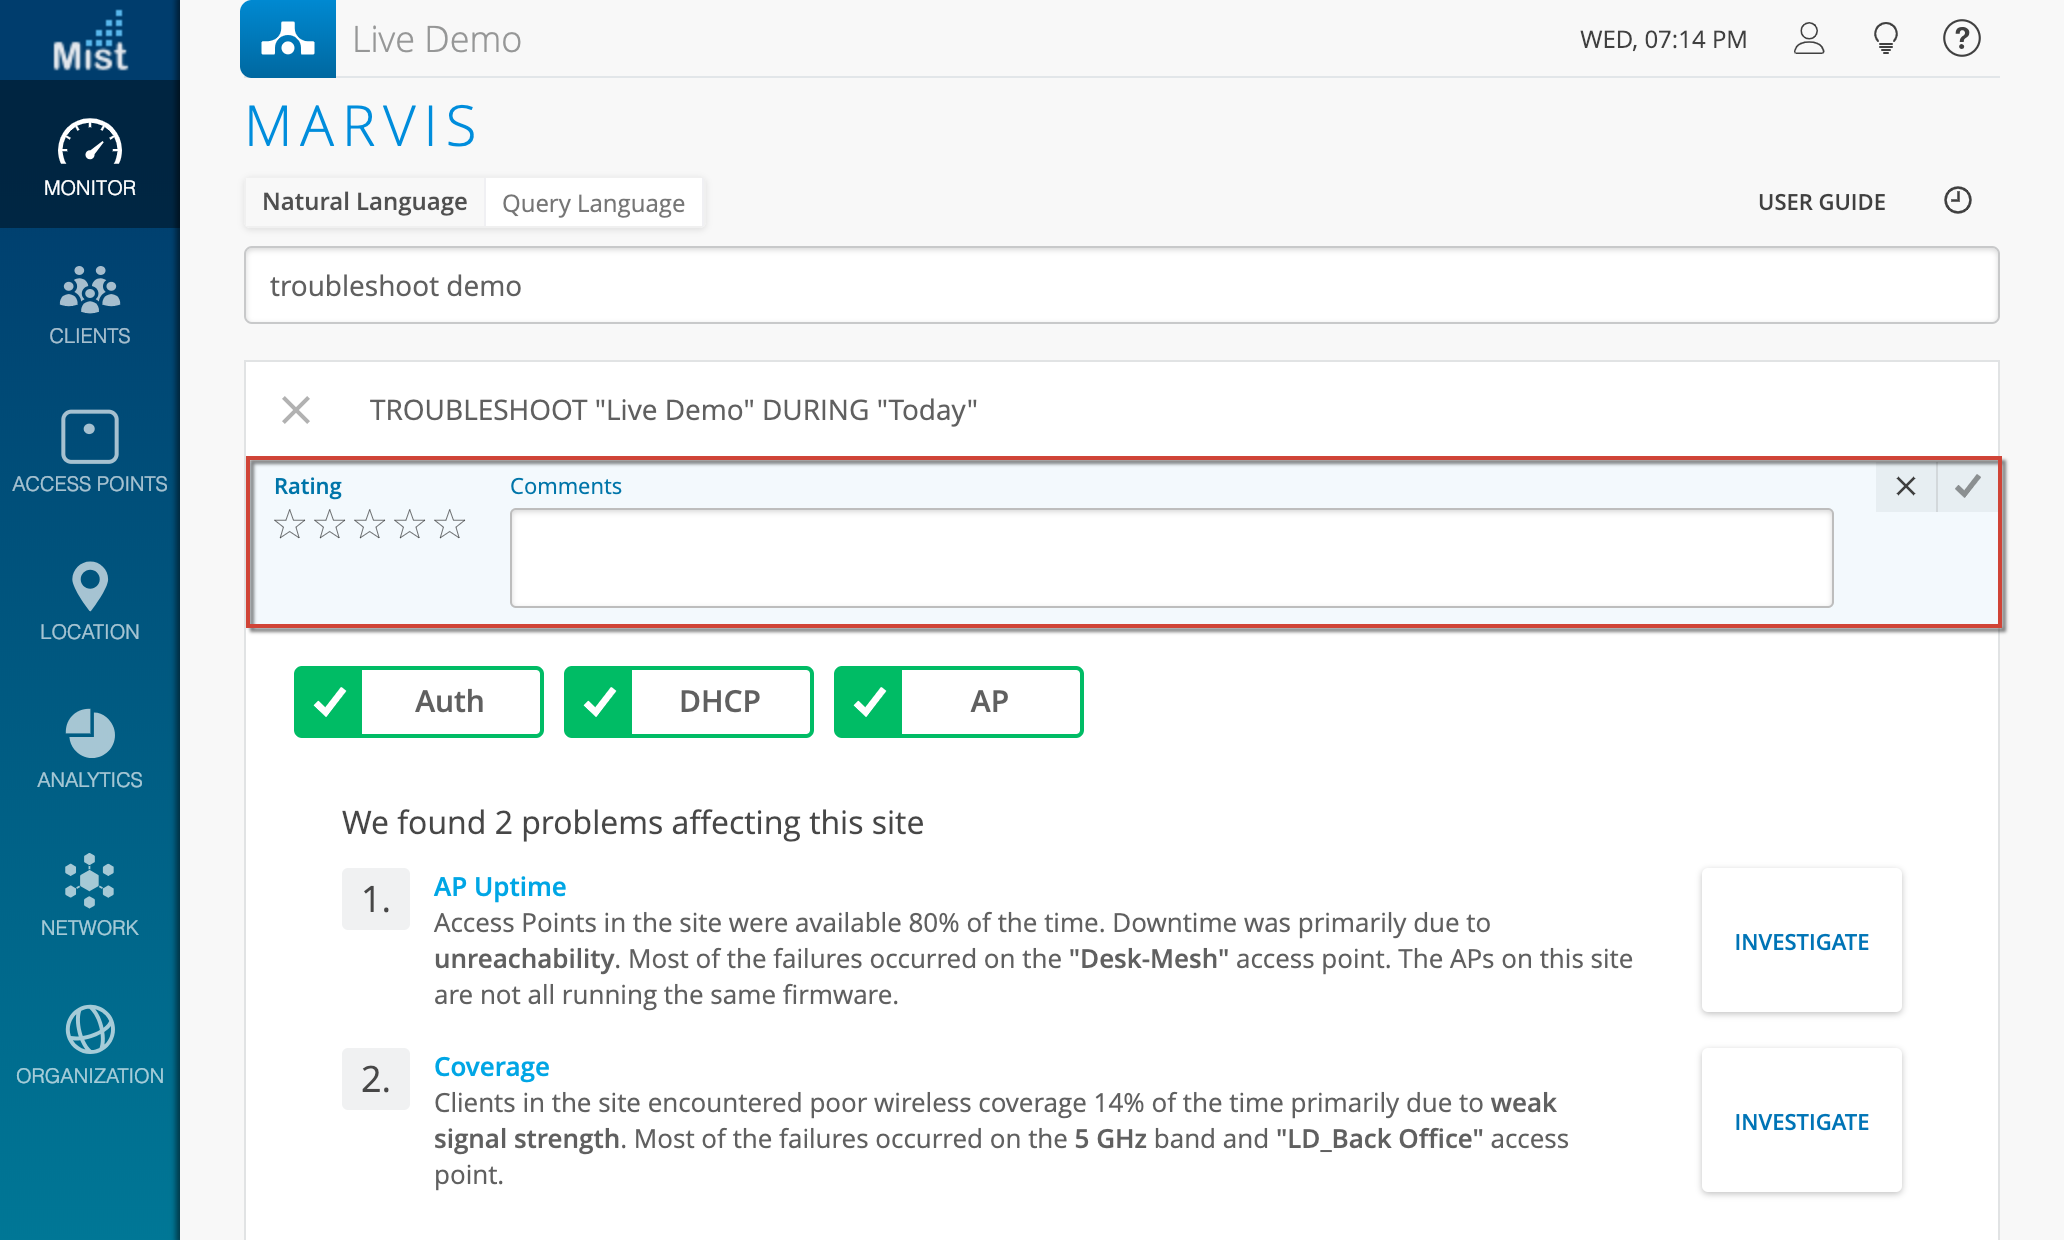Viewport: 2064px width, 1240px height.
Task: Select the Natural Language tab
Action: click(x=365, y=202)
